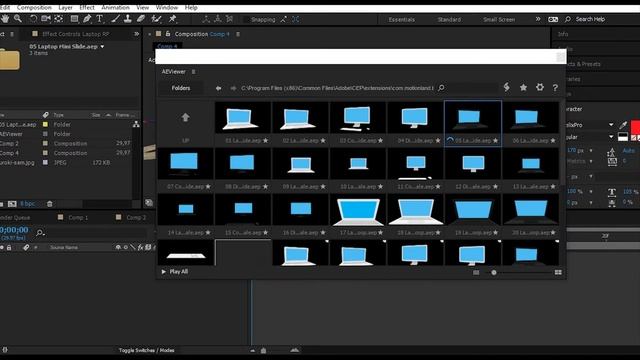Click red fill color swatch
The image size is (640, 360).
pyautogui.click(x=635, y=127)
